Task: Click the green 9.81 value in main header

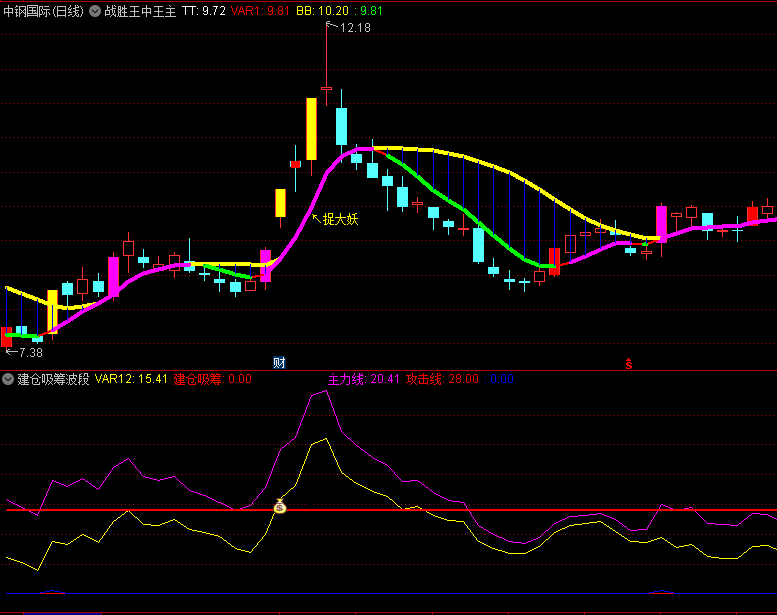Action: pos(371,11)
